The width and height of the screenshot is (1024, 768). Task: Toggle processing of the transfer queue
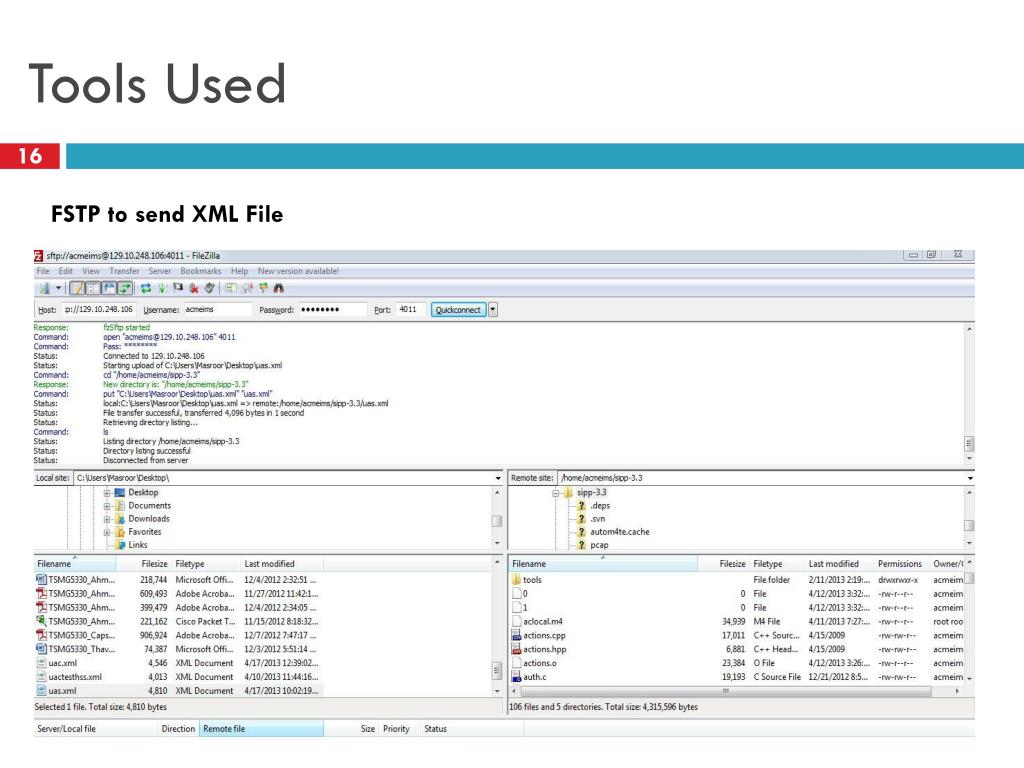tap(162, 288)
